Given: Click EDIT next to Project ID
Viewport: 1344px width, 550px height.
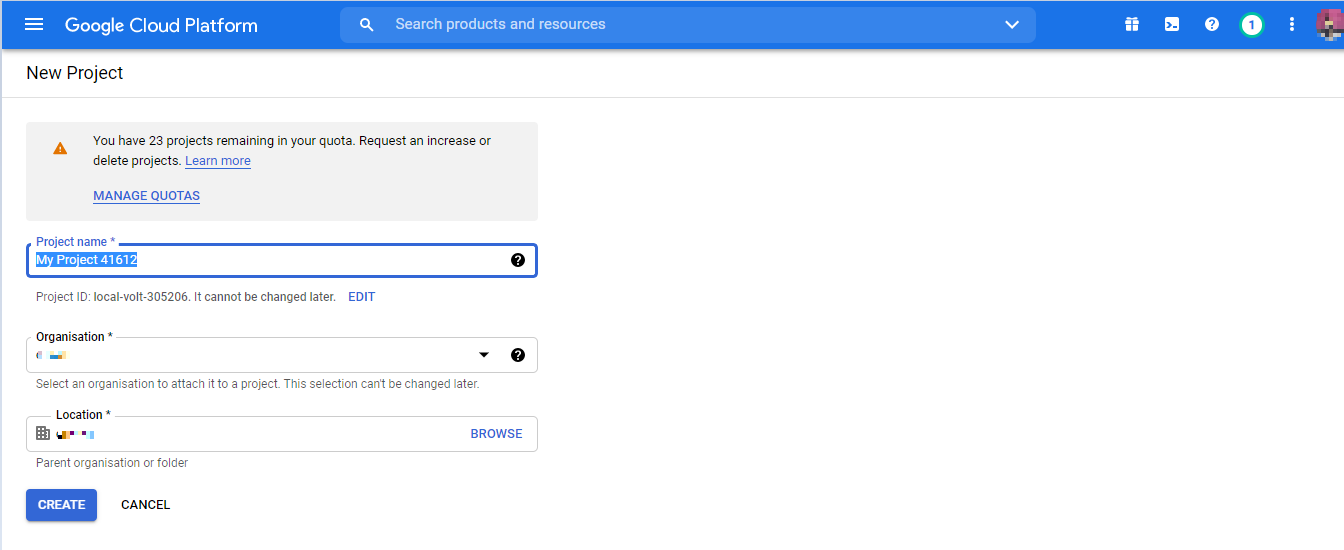Looking at the screenshot, I should point(362,297).
